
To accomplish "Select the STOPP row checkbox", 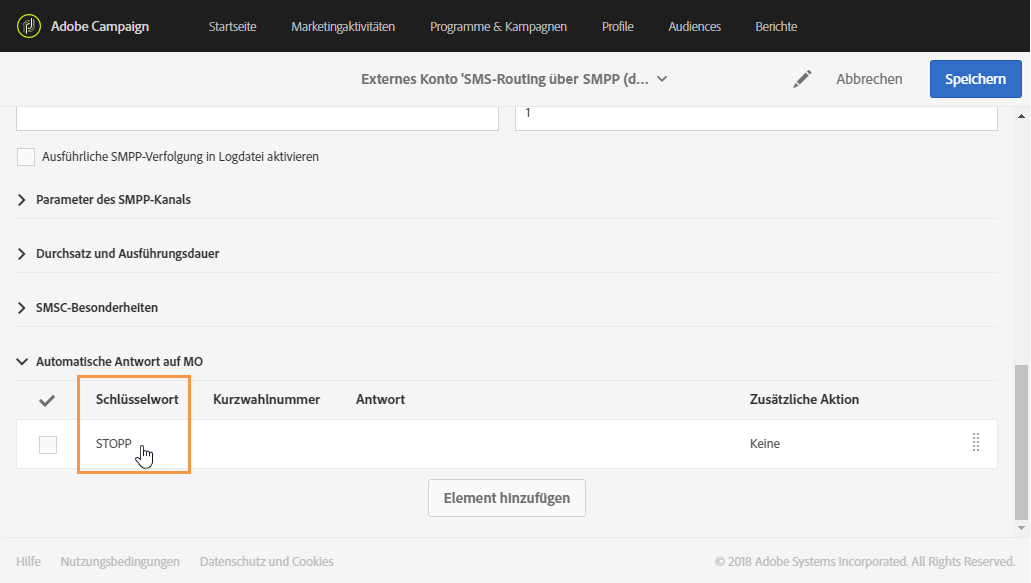I will point(48,444).
